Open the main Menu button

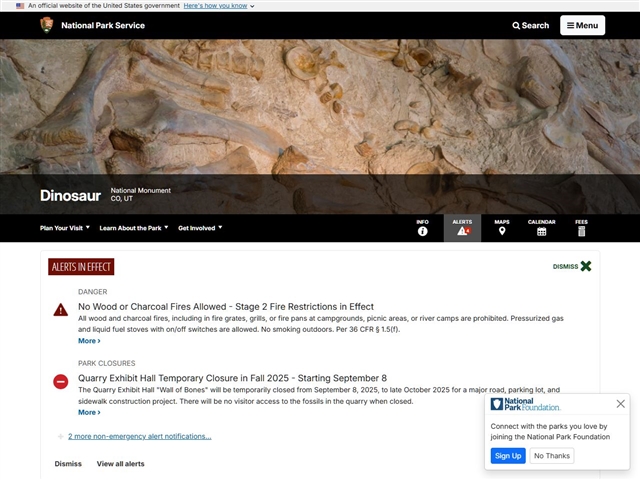(582, 25)
